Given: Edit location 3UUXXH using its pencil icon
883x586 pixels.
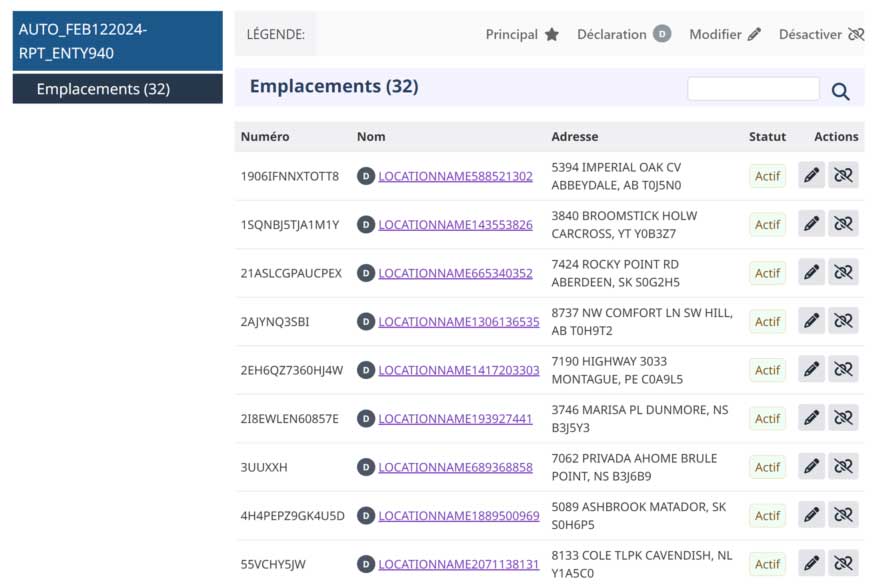Looking at the screenshot, I should pos(811,466).
